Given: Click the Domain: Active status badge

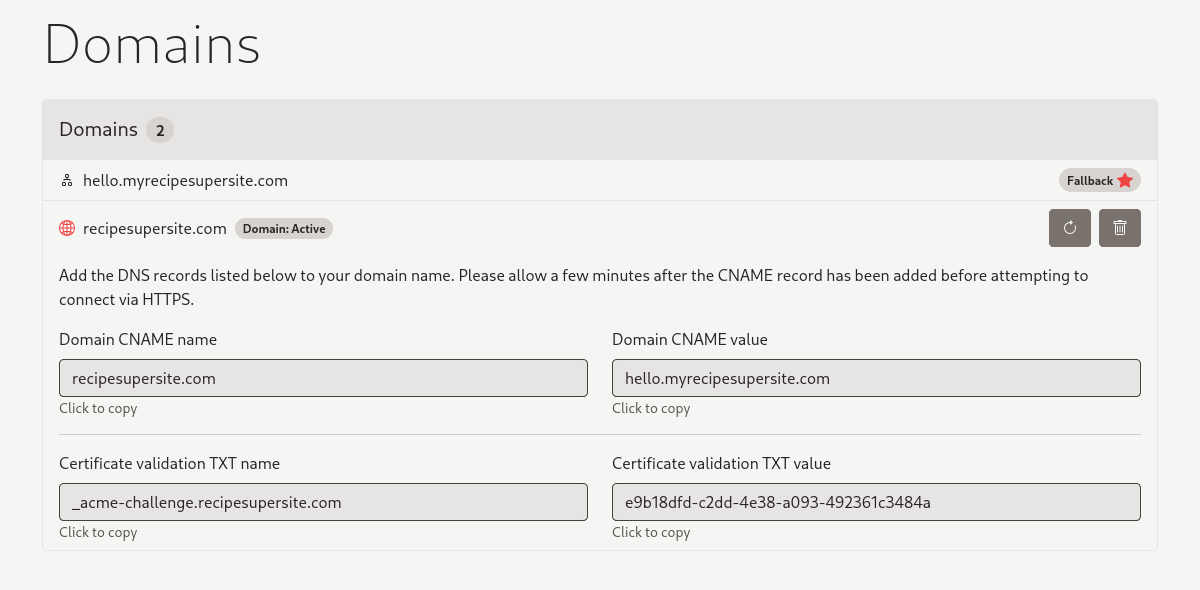Looking at the screenshot, I should (x=284, y=229).
